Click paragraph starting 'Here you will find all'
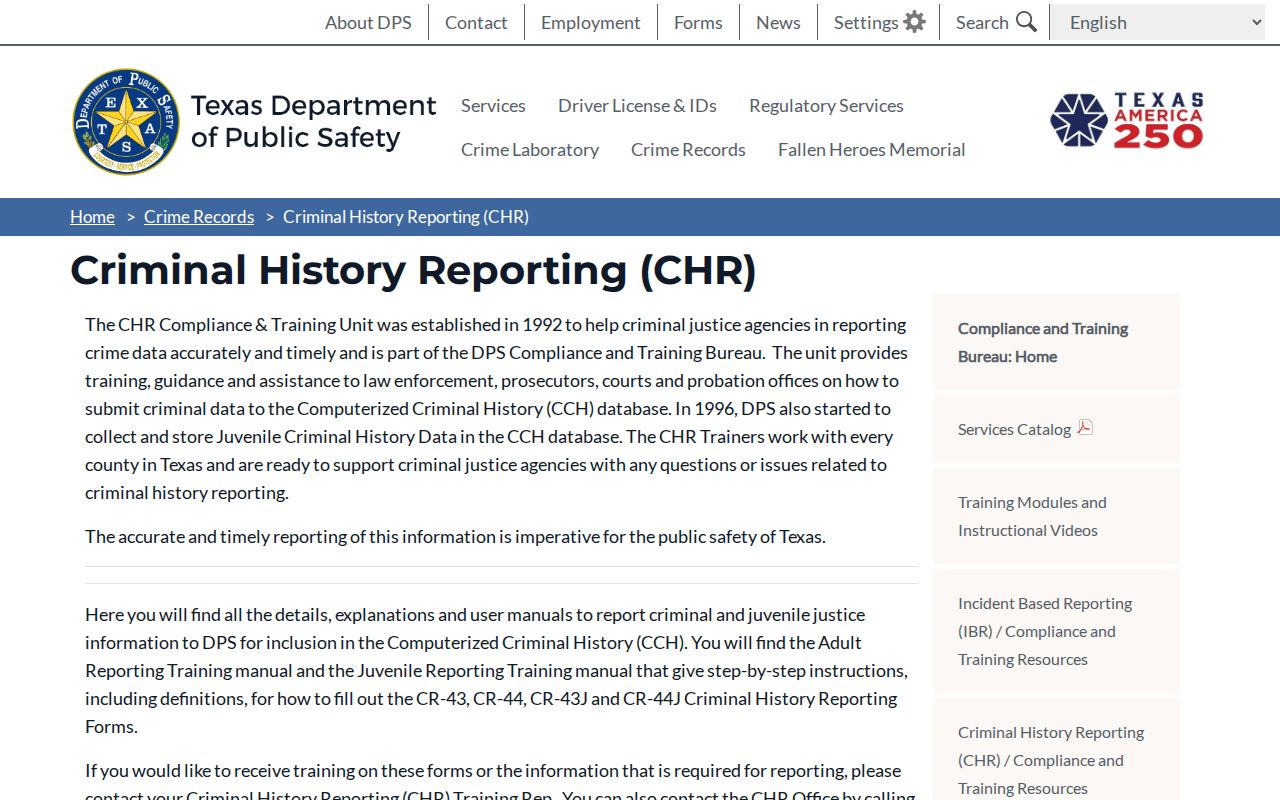This screenshot has width=1280, height=800. pos(497,670)
